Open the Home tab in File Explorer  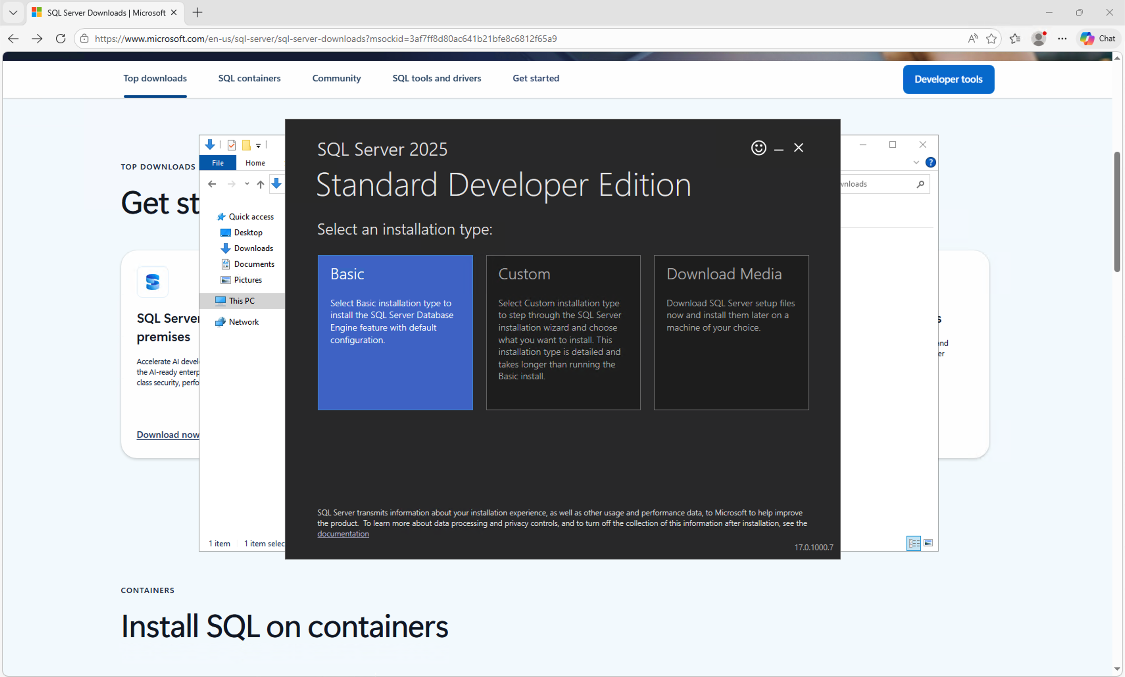click(255, 163)
